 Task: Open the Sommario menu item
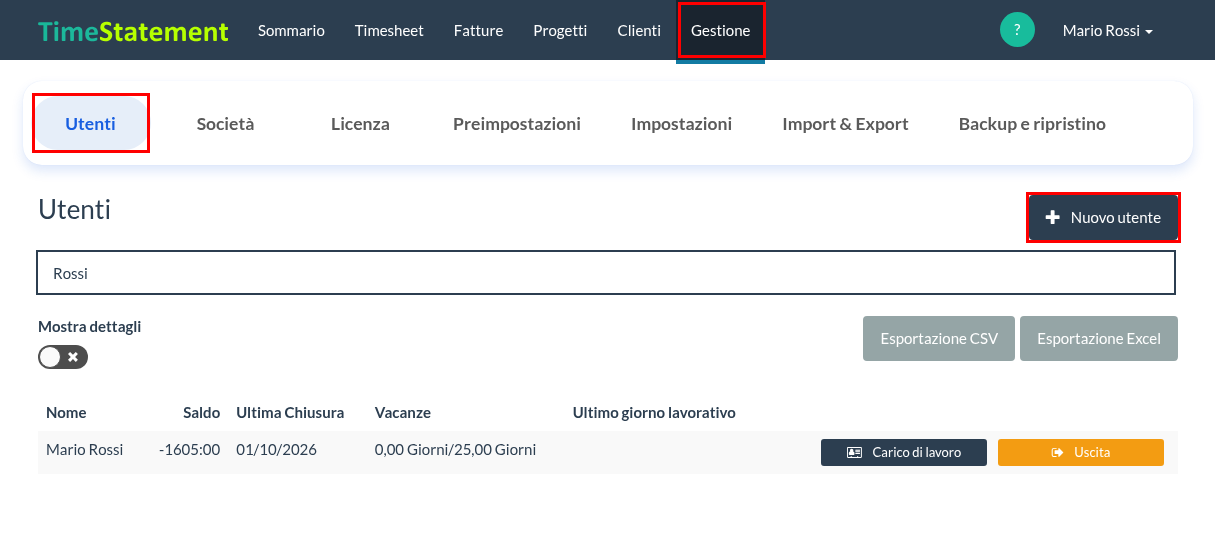291,31
